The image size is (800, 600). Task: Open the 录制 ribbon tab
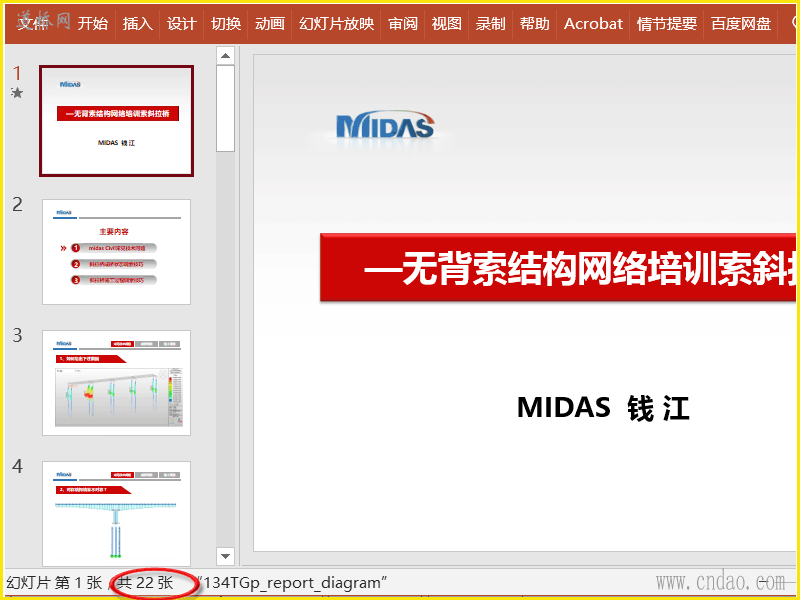pos(491,23)
